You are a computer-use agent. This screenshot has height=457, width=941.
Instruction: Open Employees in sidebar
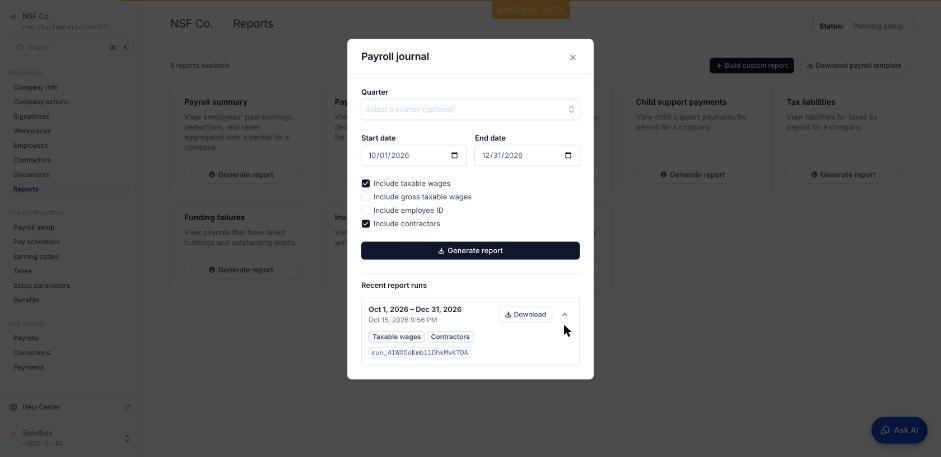[x=31, y=146]
